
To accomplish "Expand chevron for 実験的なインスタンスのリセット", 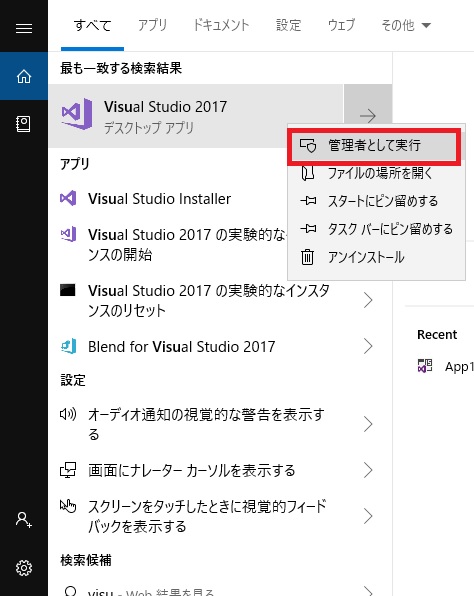I will (x=368, y=300).
